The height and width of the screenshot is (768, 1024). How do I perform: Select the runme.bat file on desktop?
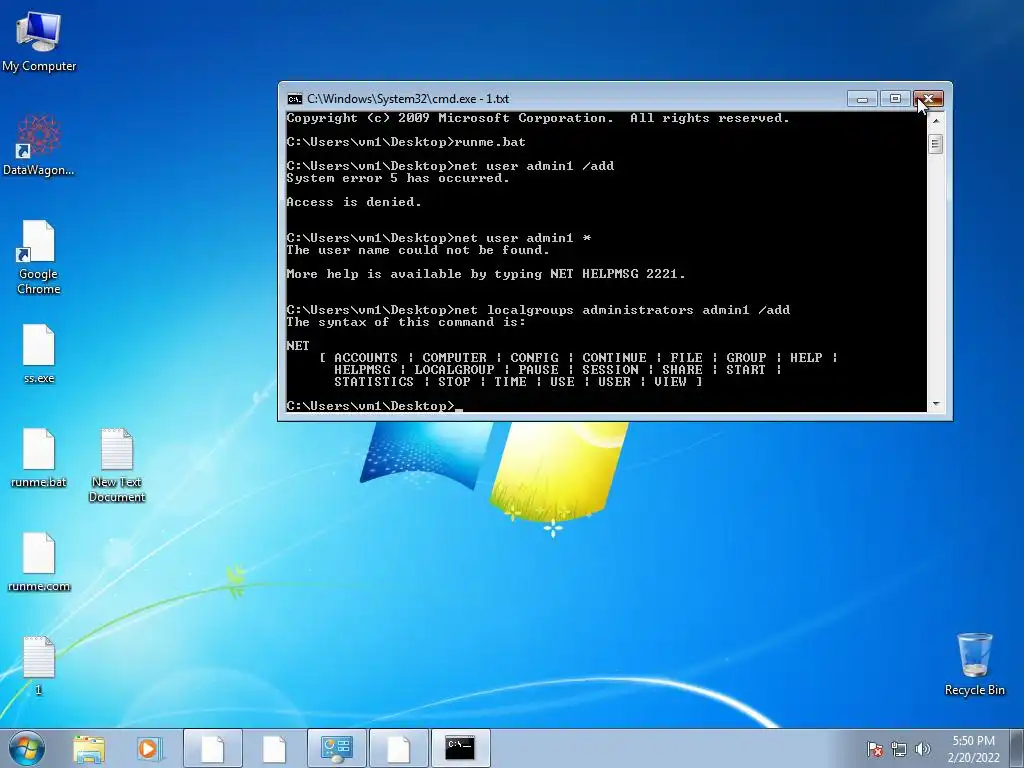[x=39, y=458]
